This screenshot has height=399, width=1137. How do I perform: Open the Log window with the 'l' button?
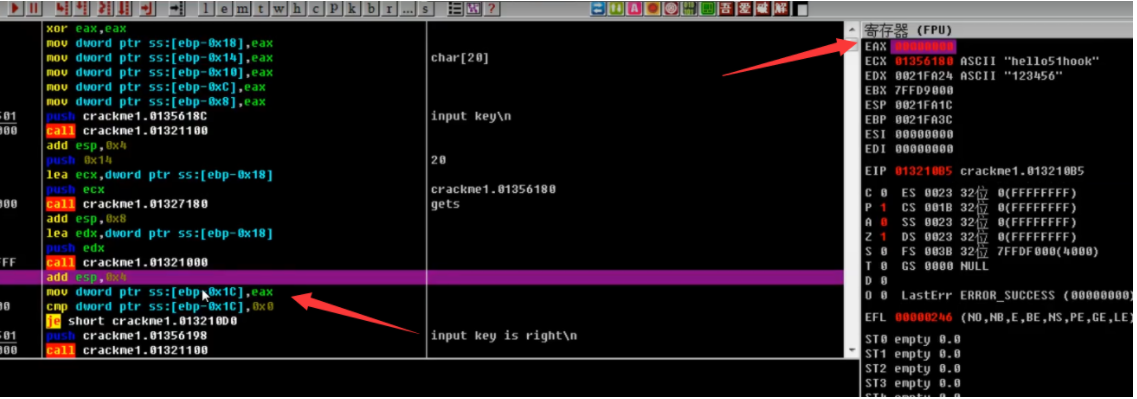click(x=206, y=9)
